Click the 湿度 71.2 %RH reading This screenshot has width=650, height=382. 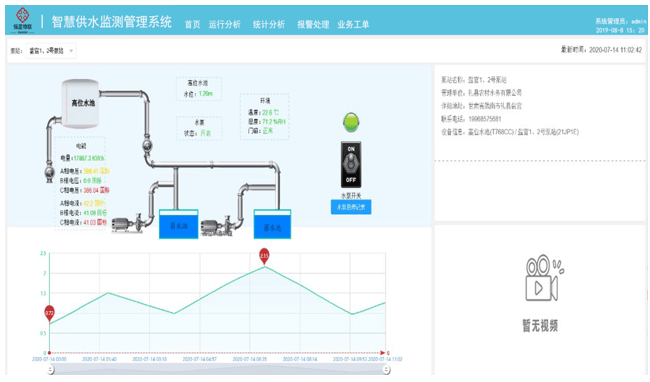pyautogui.click(x=267, y=121)
